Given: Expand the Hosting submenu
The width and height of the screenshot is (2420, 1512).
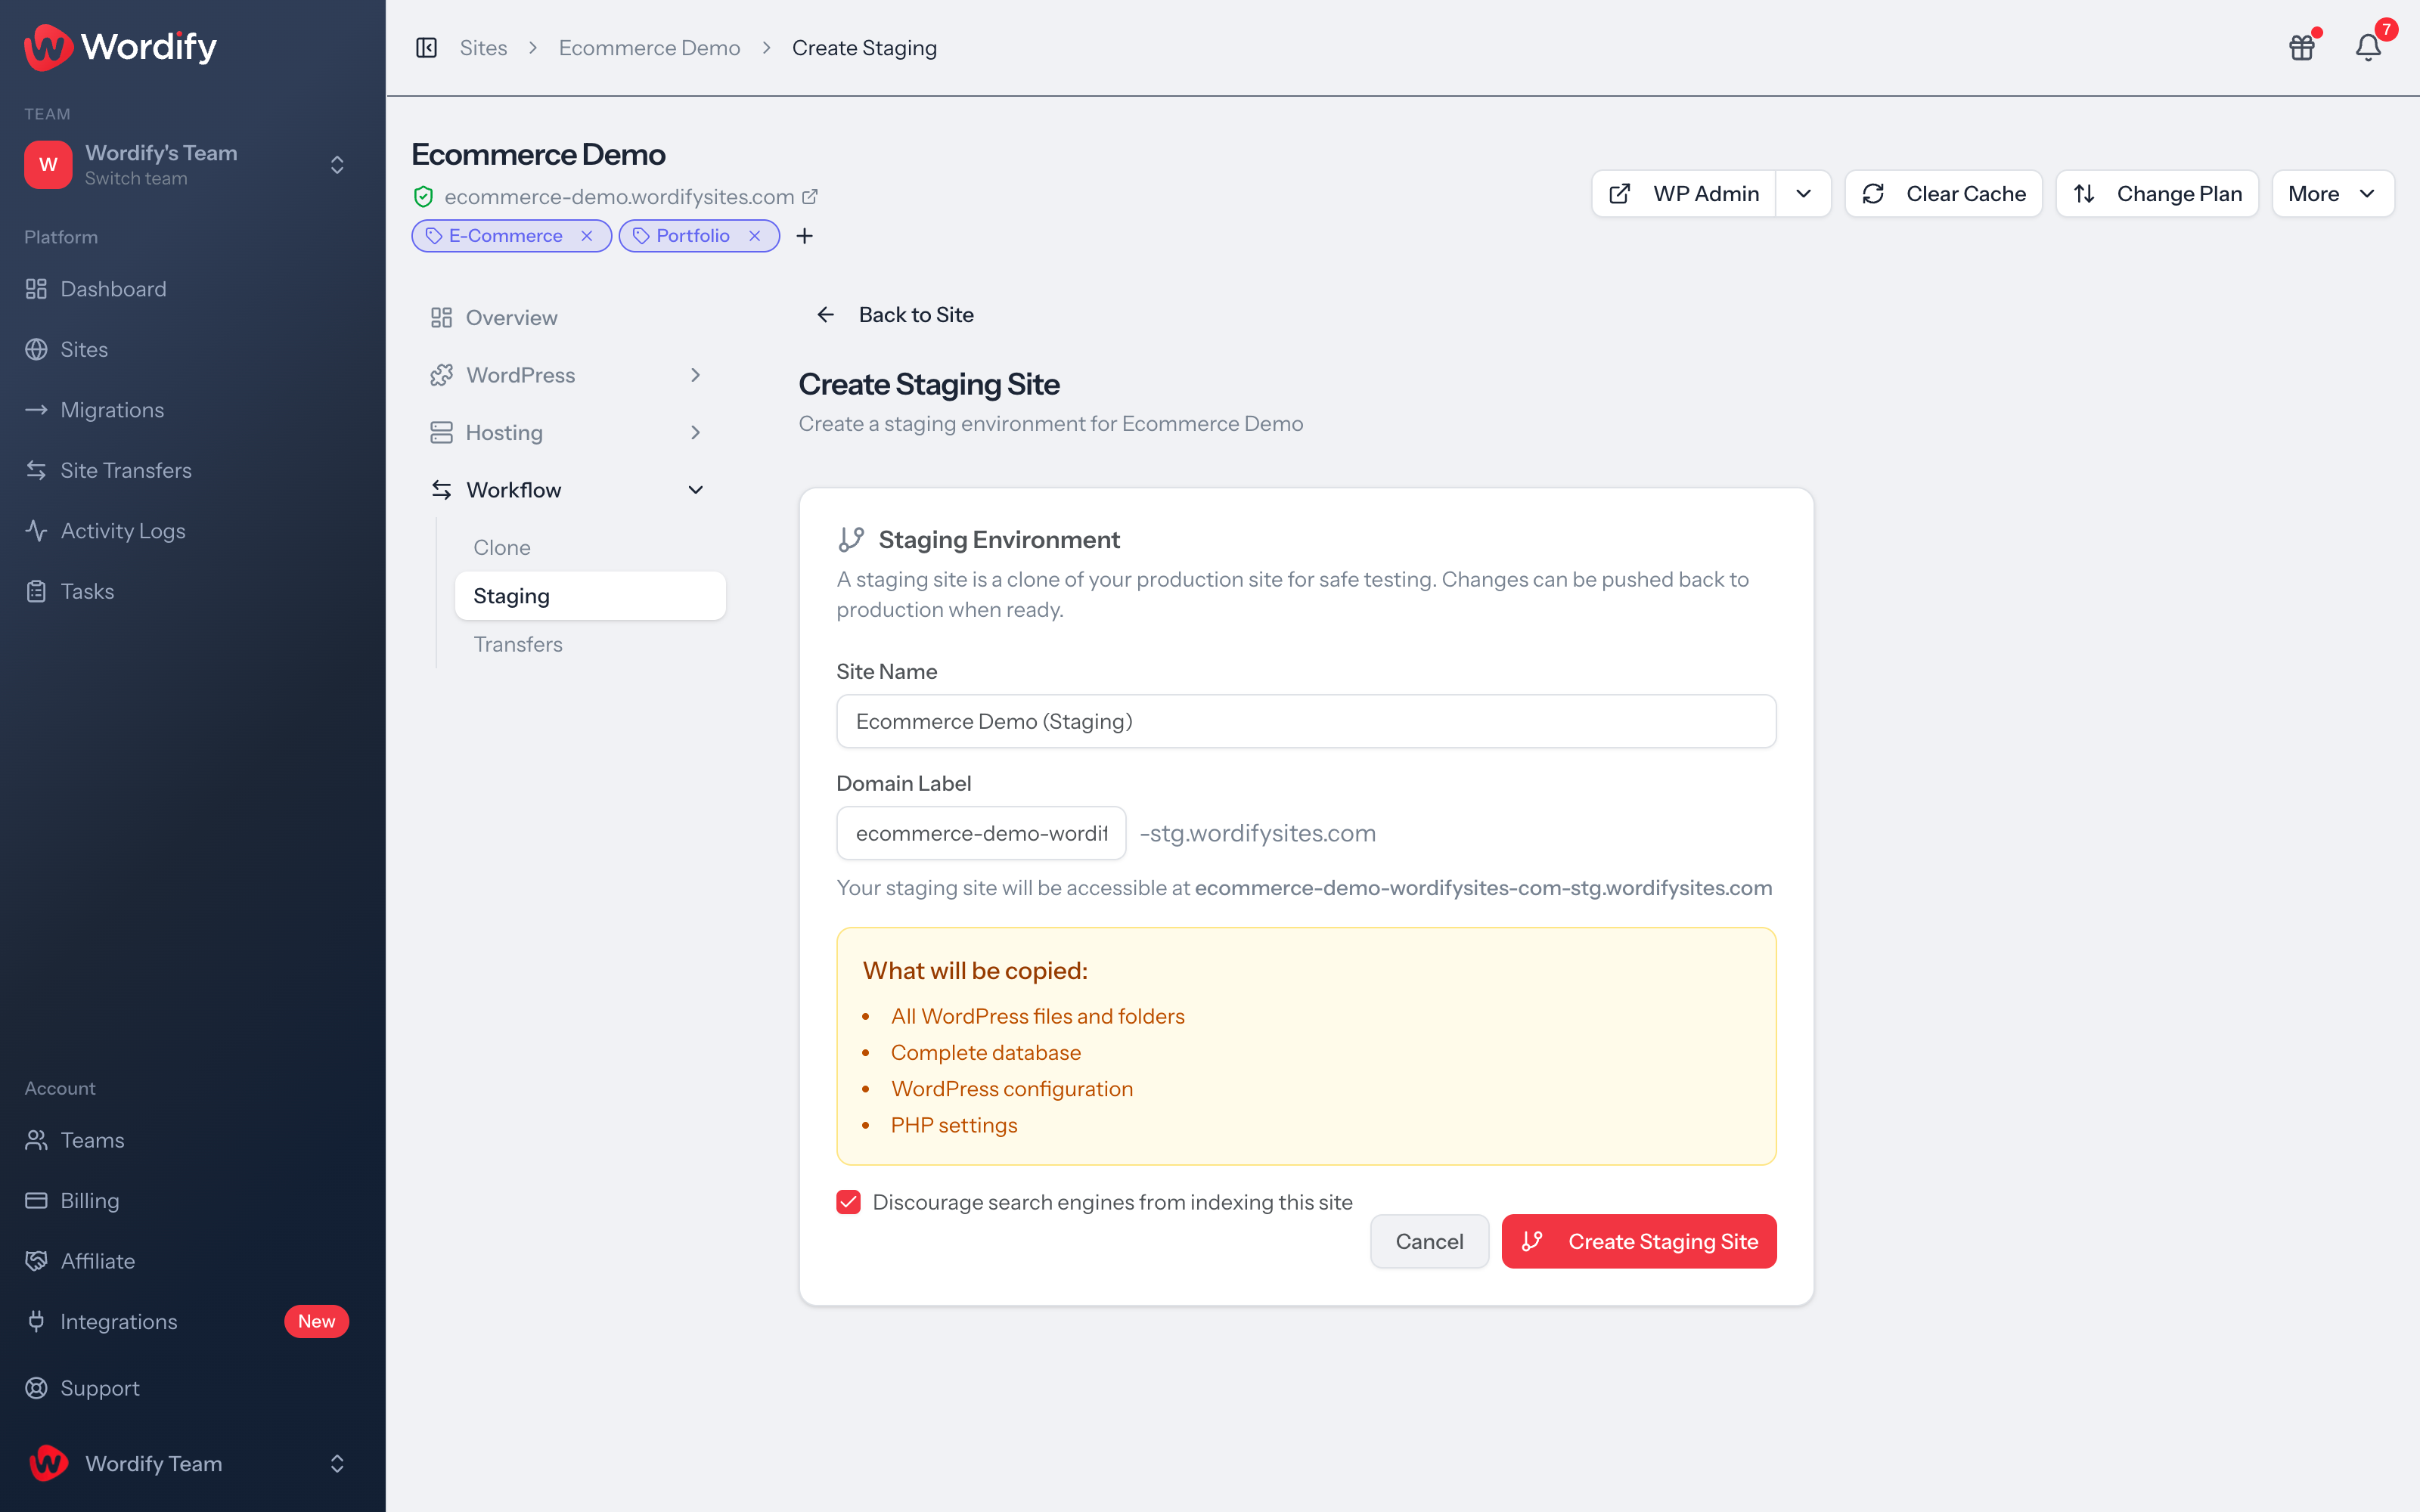Looking at the screenshot, I should [x=696, y=433].
